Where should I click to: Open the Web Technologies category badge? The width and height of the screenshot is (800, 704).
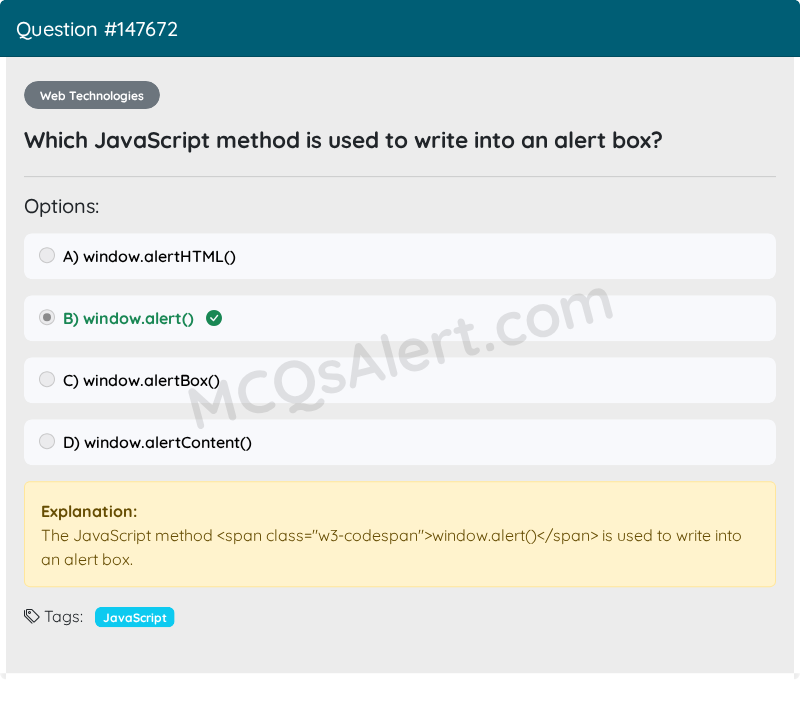pos(92,95)
